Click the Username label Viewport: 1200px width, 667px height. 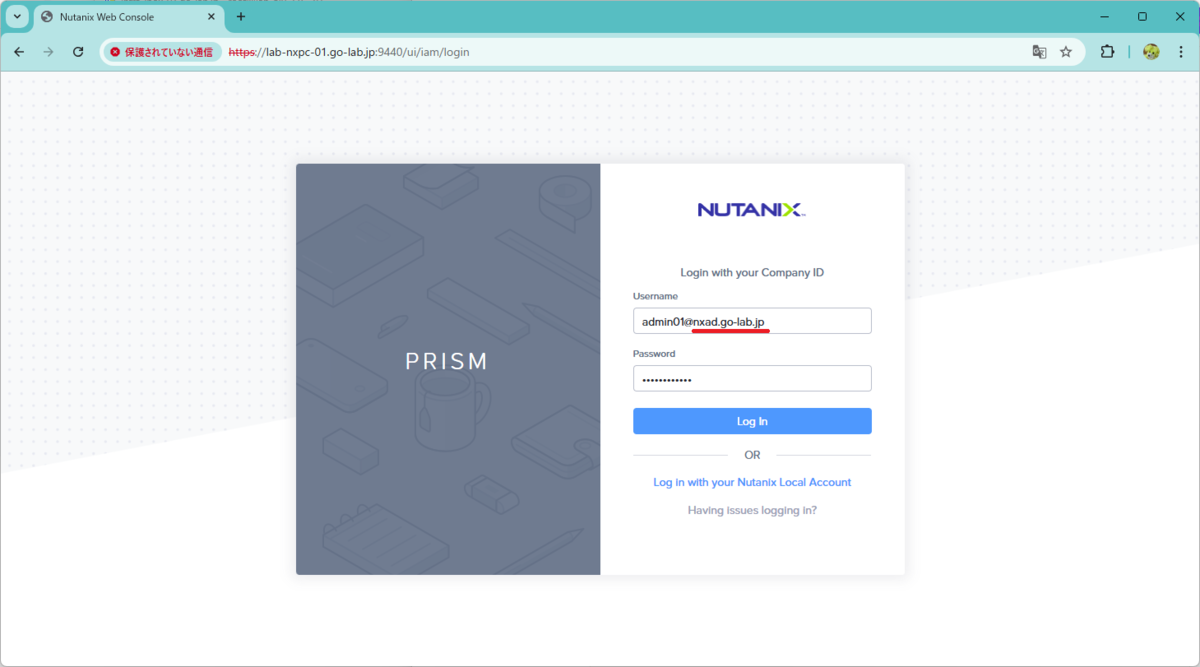point(655,296)
